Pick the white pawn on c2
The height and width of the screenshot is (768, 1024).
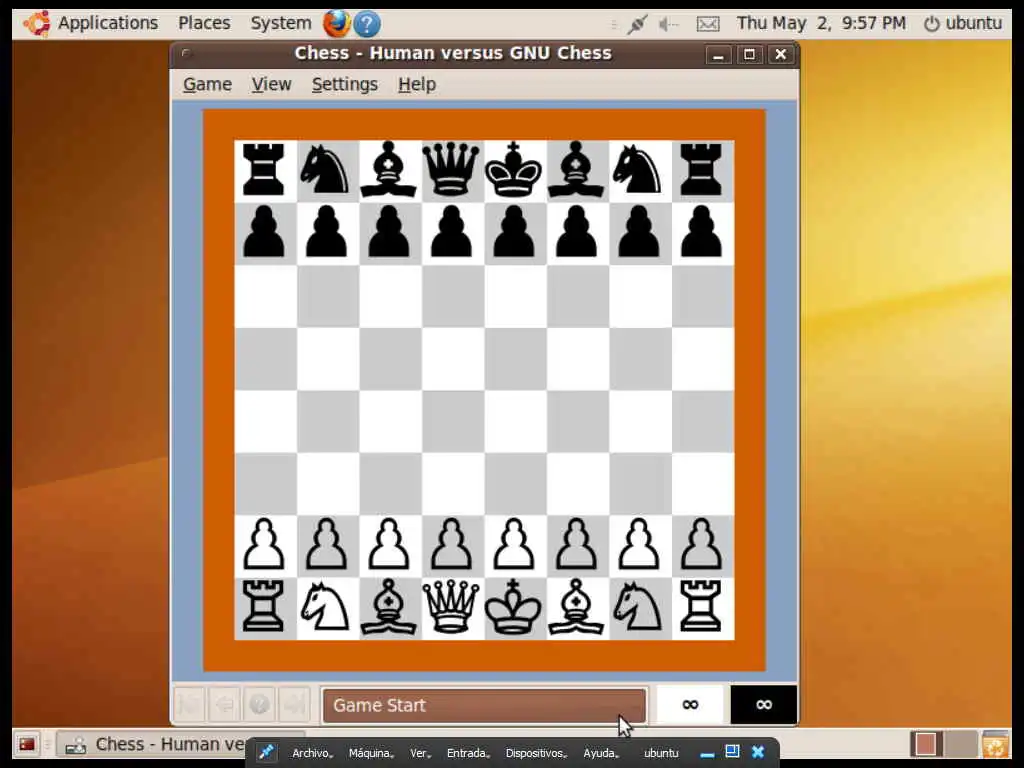click(x=389, y=544)
